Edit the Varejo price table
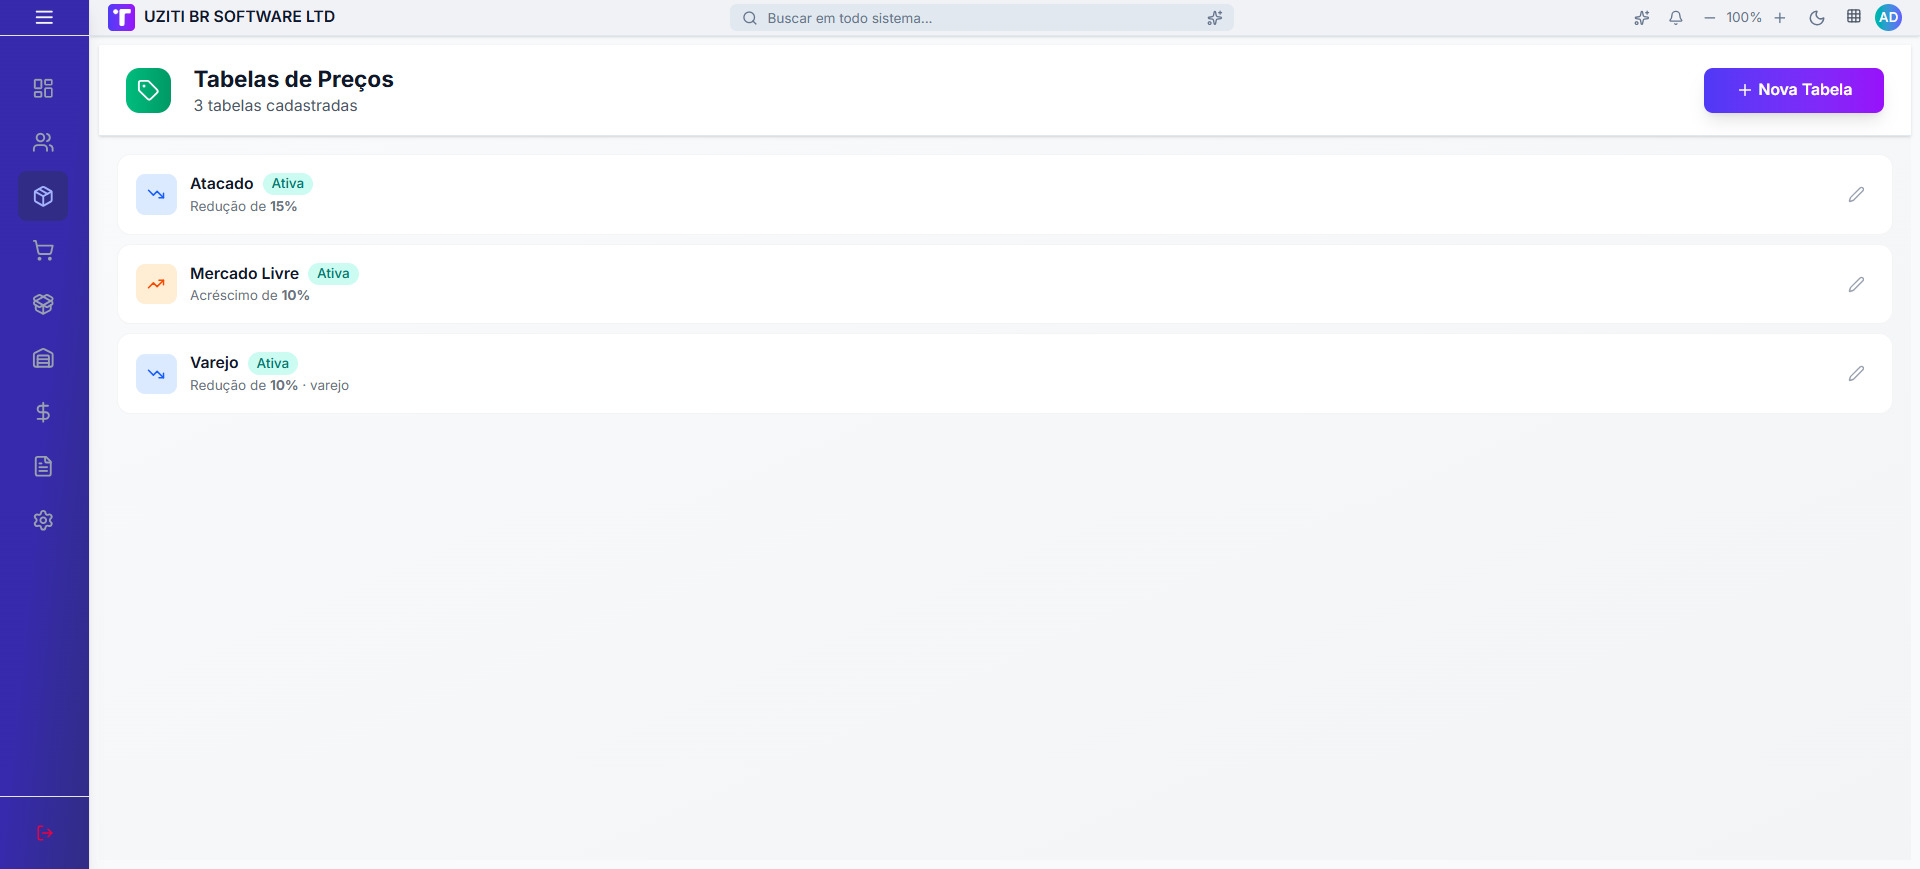The height and width of the screenshot is (869, 1920). pos(1856,373)
